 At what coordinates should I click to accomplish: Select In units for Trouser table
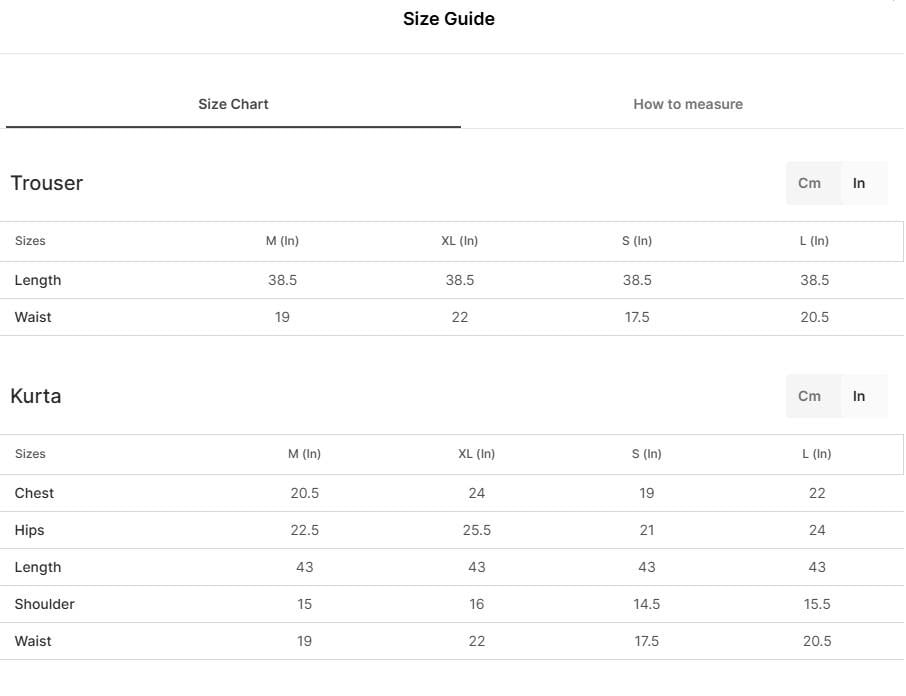point(859,183)
